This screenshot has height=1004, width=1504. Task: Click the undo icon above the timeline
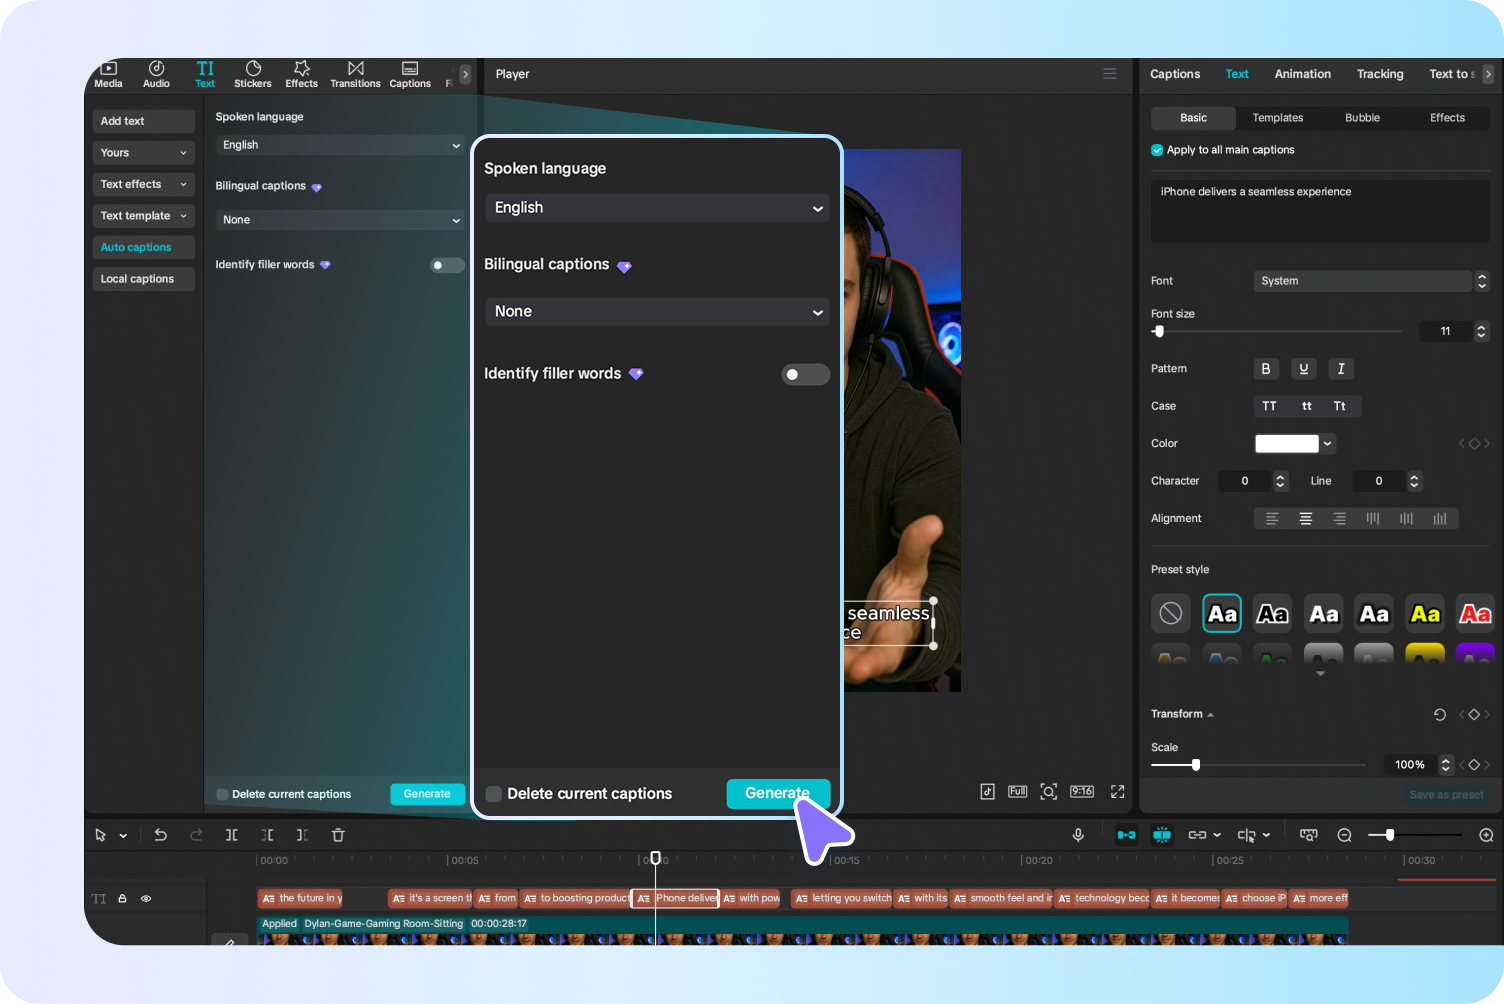coord(160,835)
